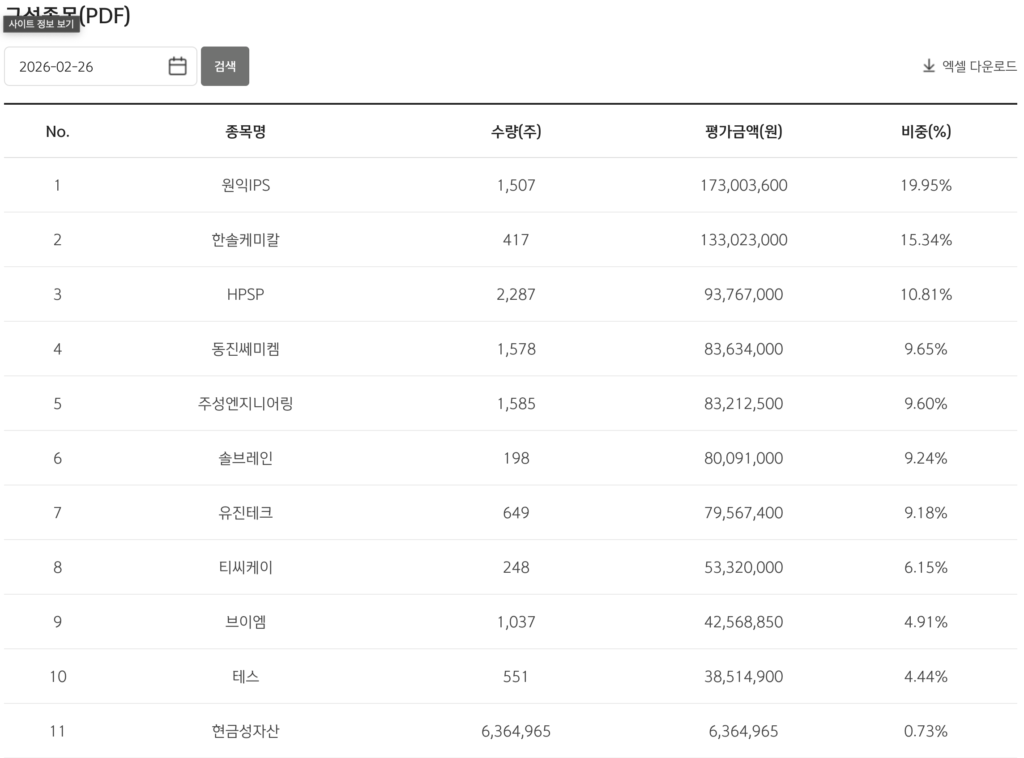Click 동진쎄미켐 in the list
1024x758 pixels.
[x=245, y=349]
